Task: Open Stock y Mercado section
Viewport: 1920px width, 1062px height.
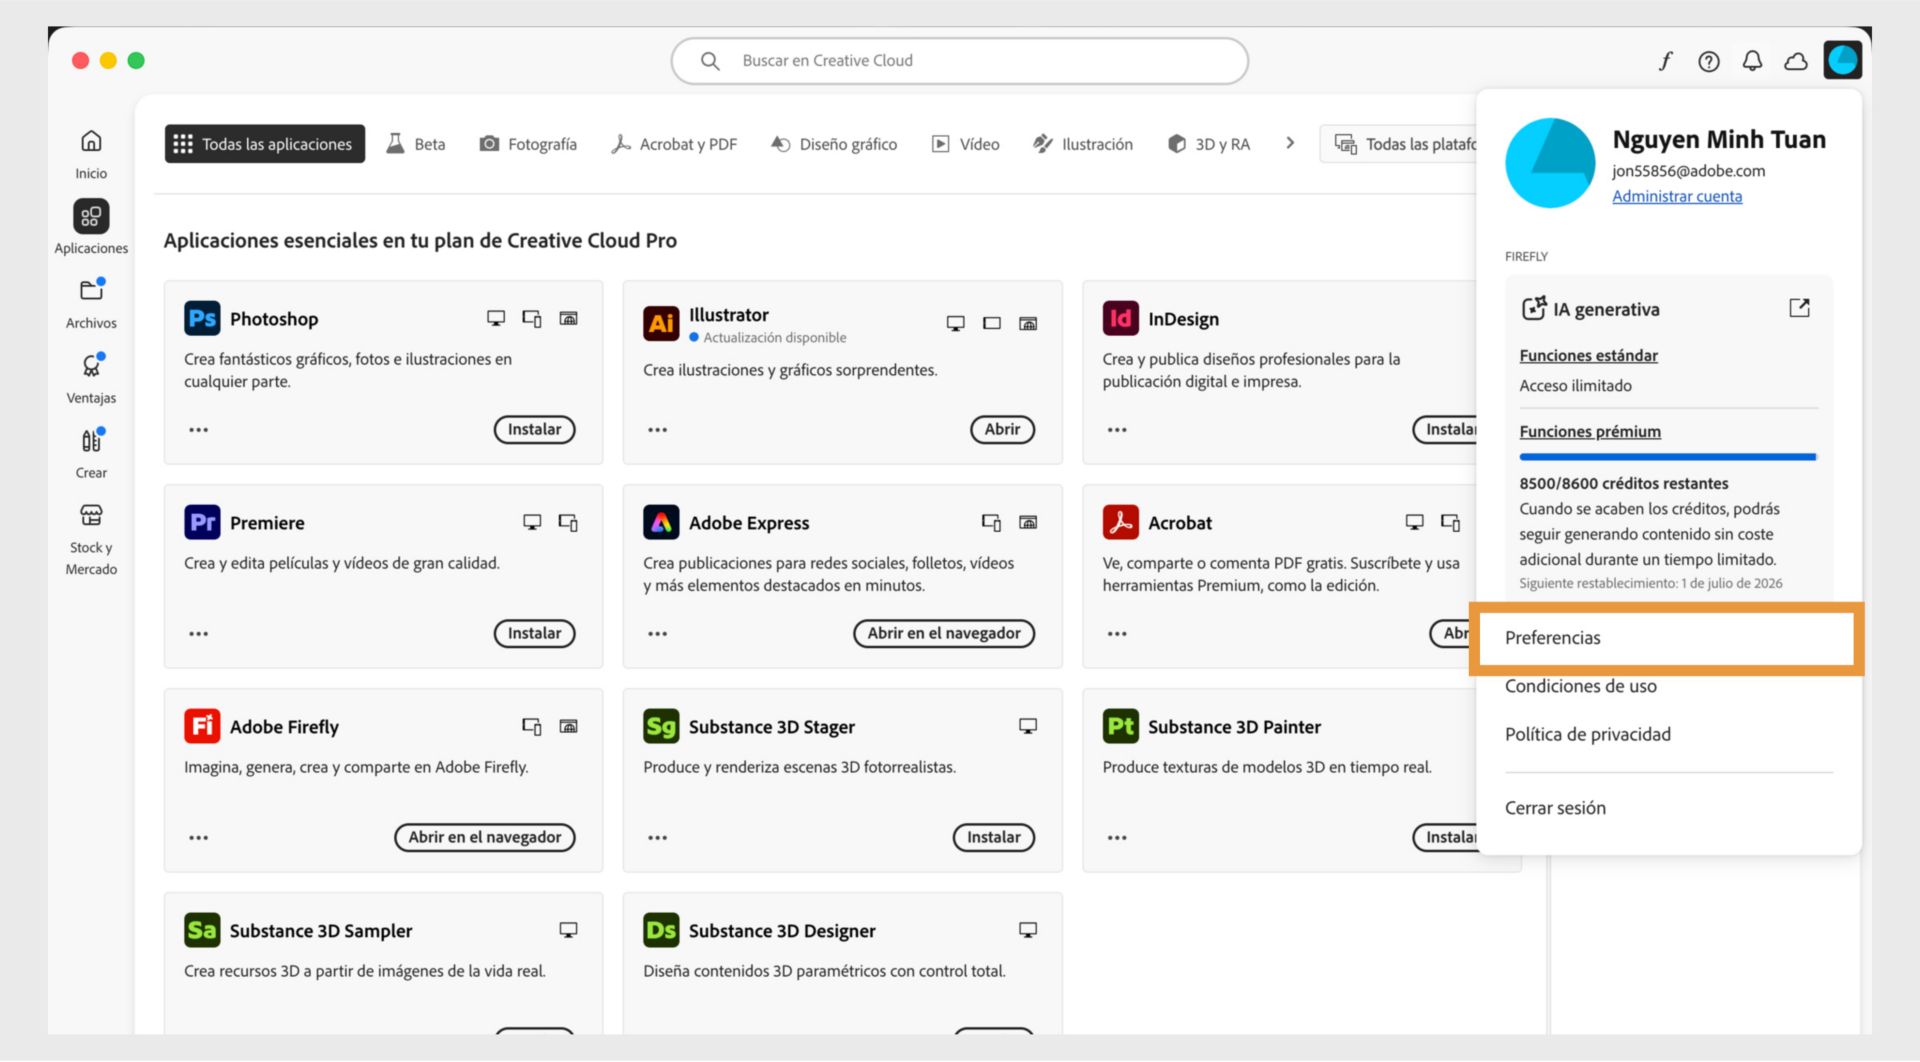Action: 91,539
